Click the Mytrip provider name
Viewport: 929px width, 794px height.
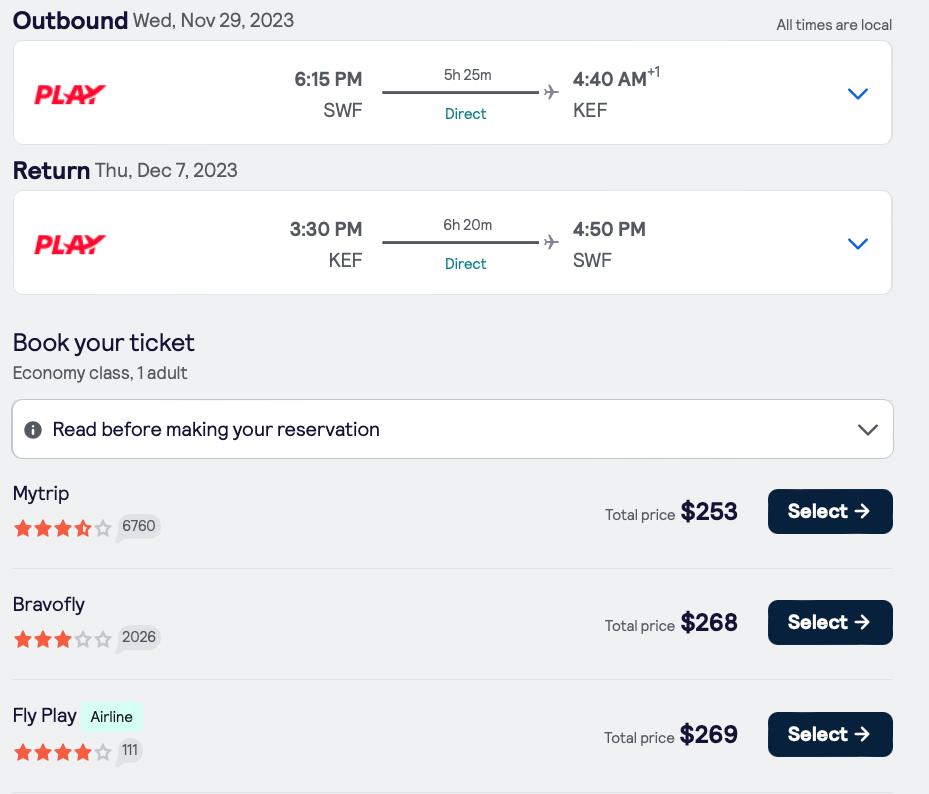(41, 493)
